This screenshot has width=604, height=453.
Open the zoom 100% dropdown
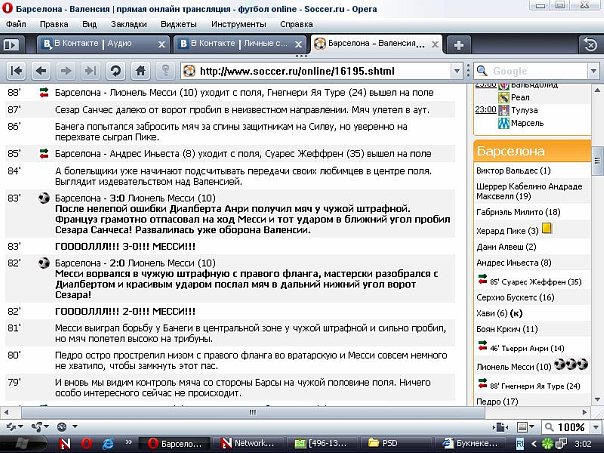[592, 427]
